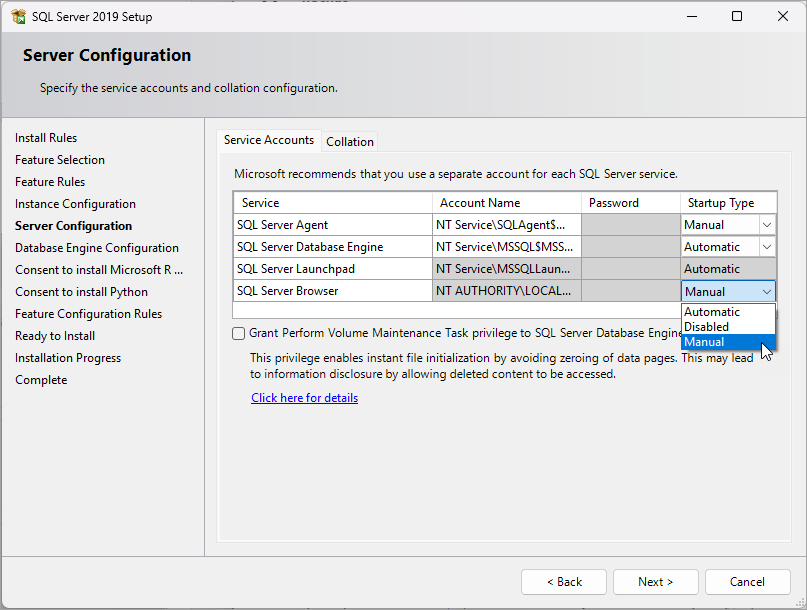Select the Service Accounts tab

pos(269,140)
